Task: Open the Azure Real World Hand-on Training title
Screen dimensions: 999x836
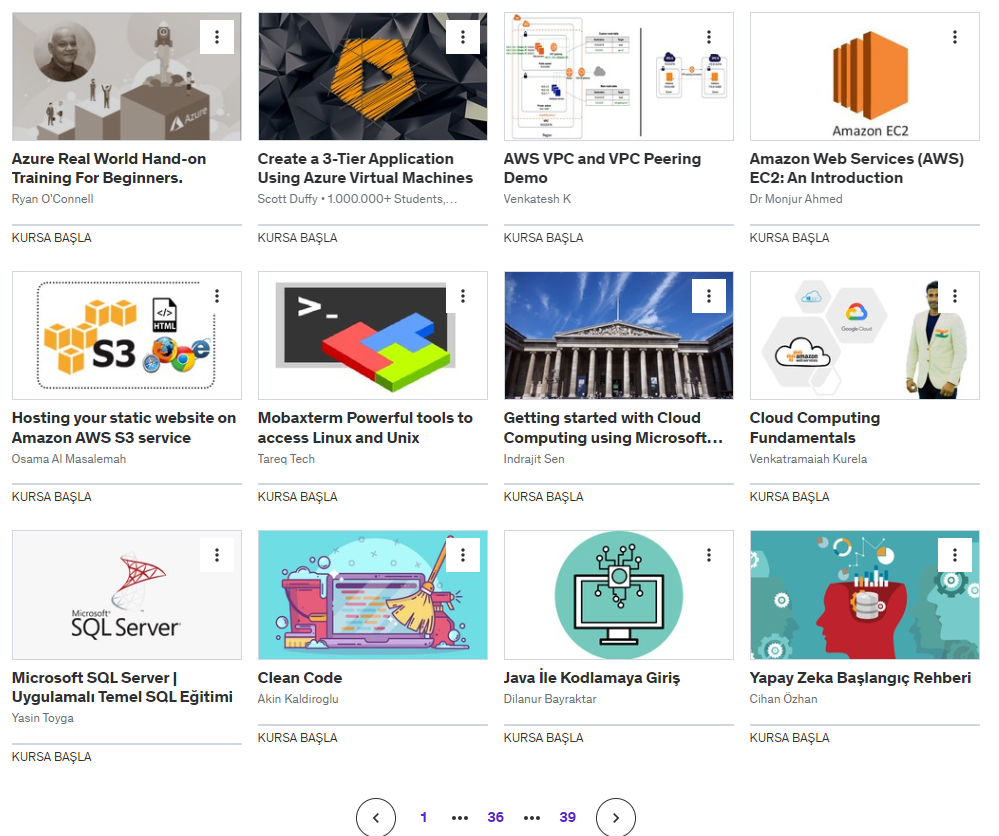Action: coord(109,168)
